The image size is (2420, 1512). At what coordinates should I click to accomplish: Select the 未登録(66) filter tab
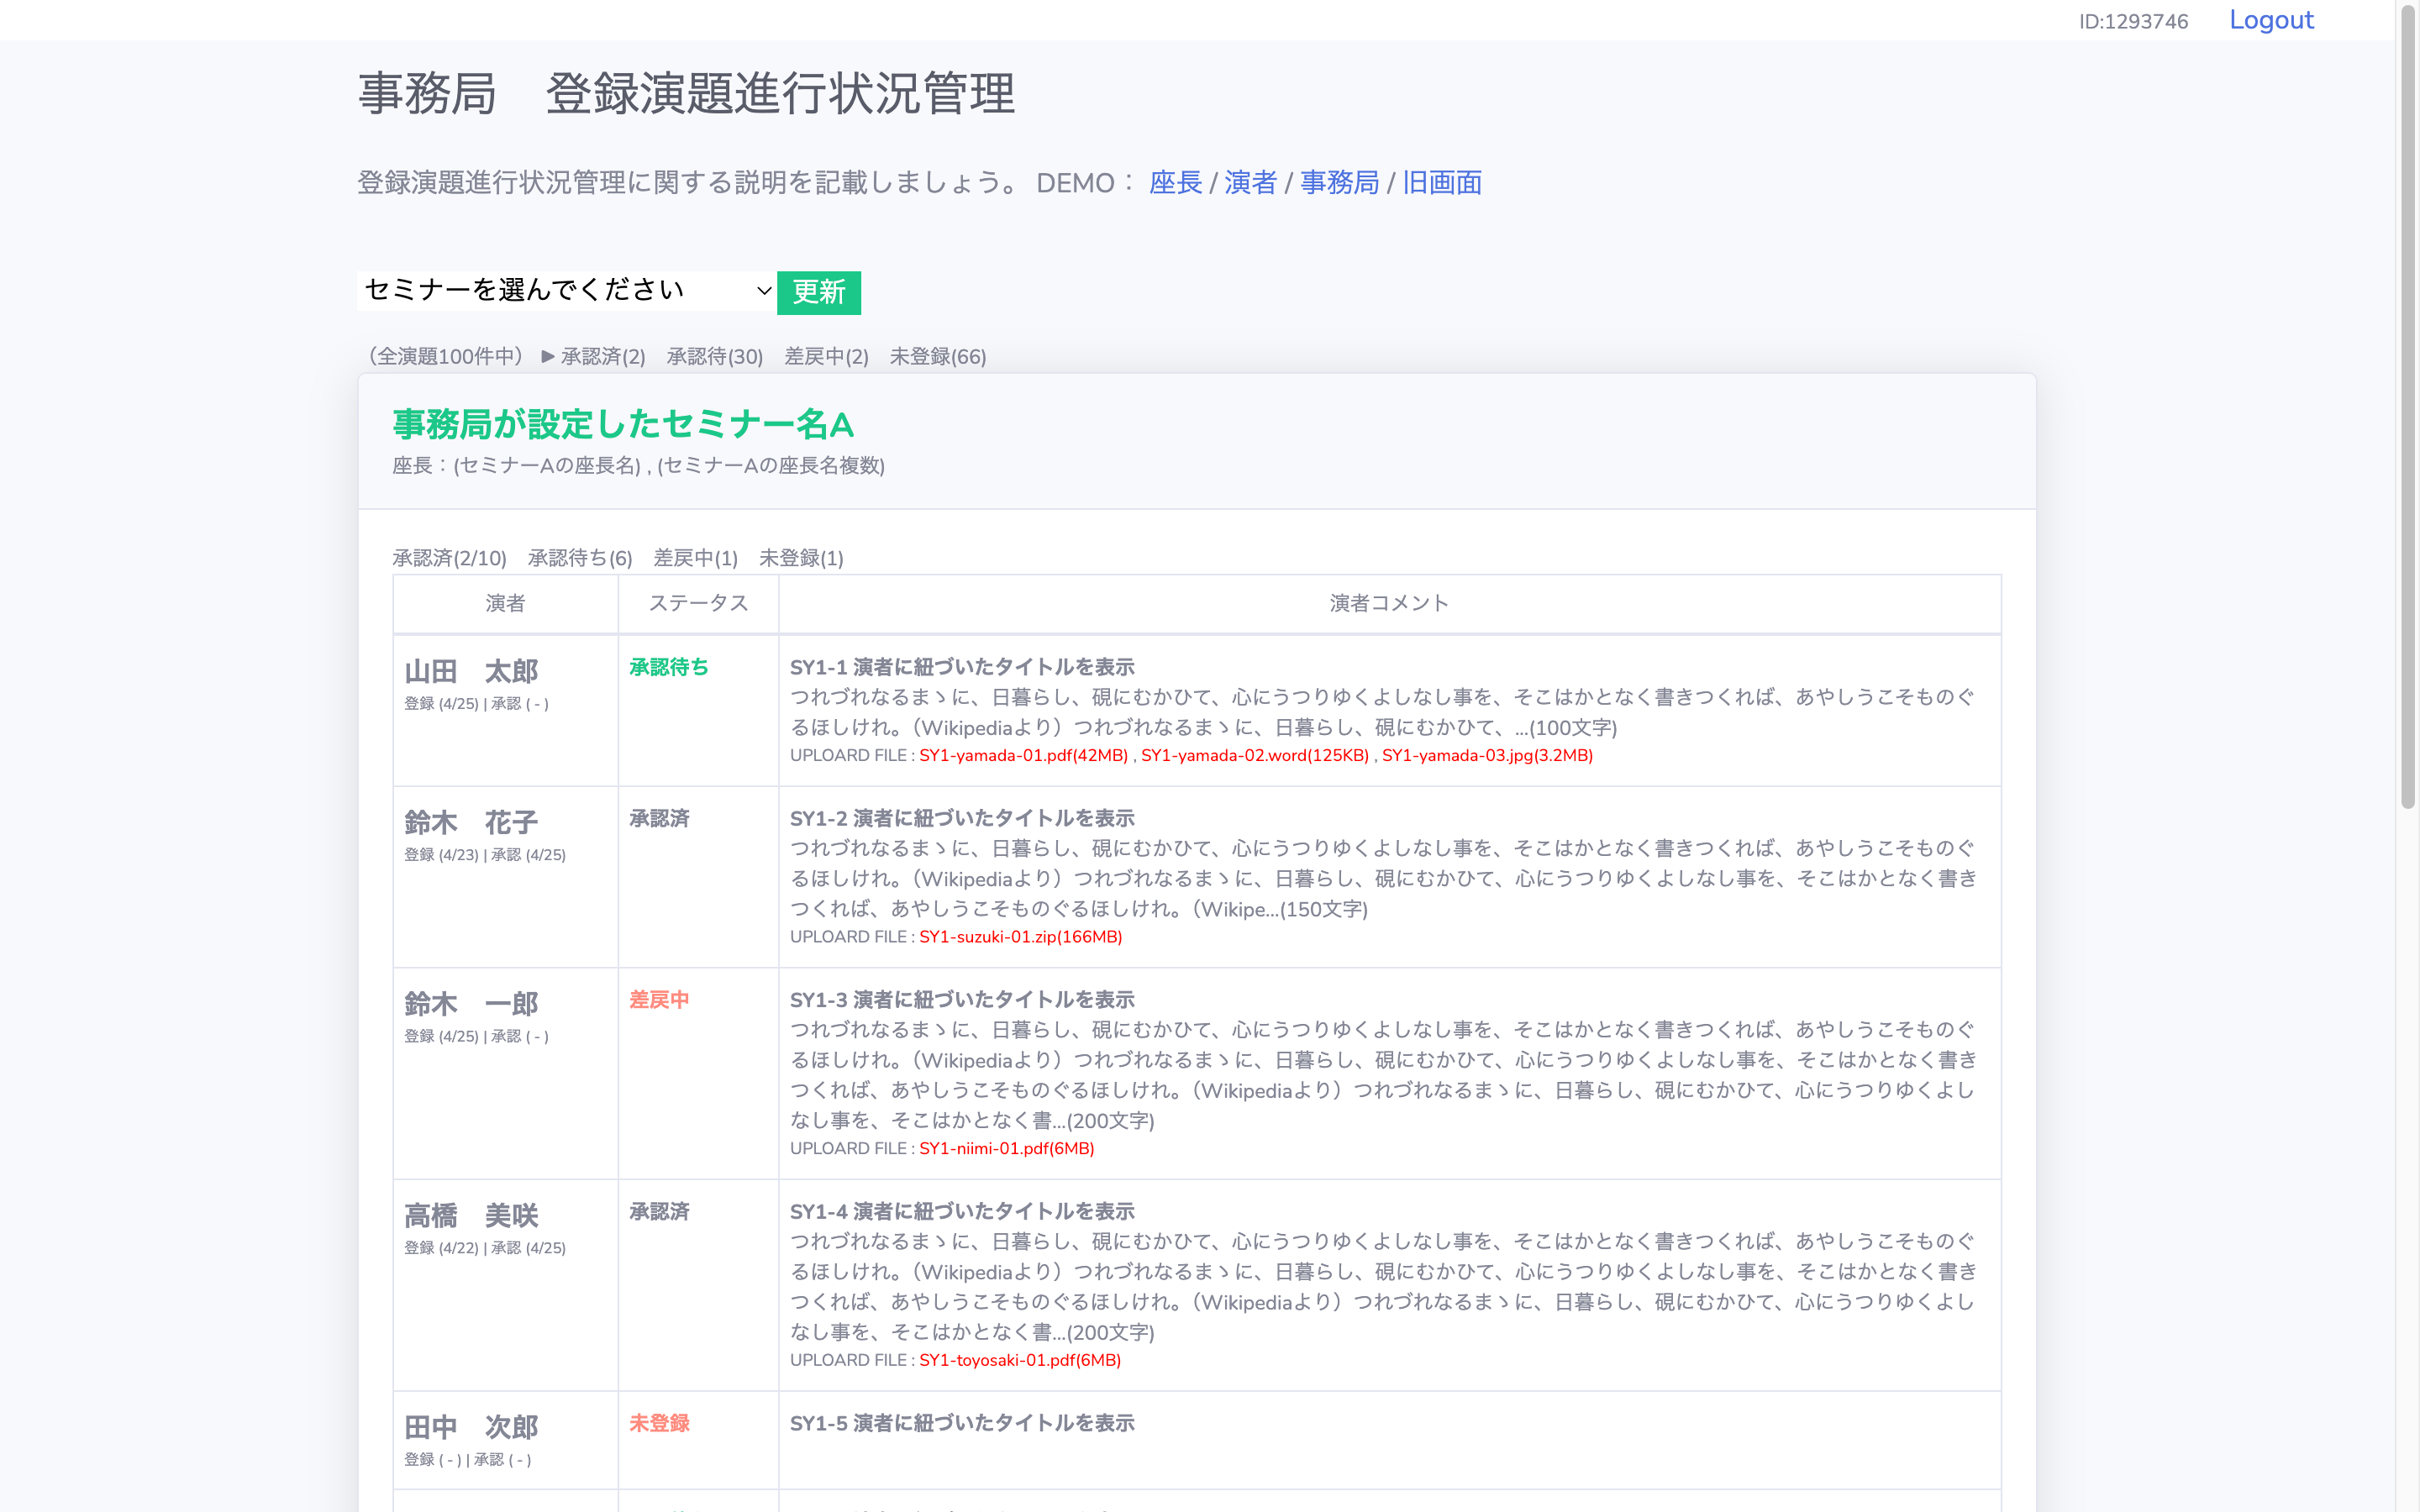coord(937,356)
